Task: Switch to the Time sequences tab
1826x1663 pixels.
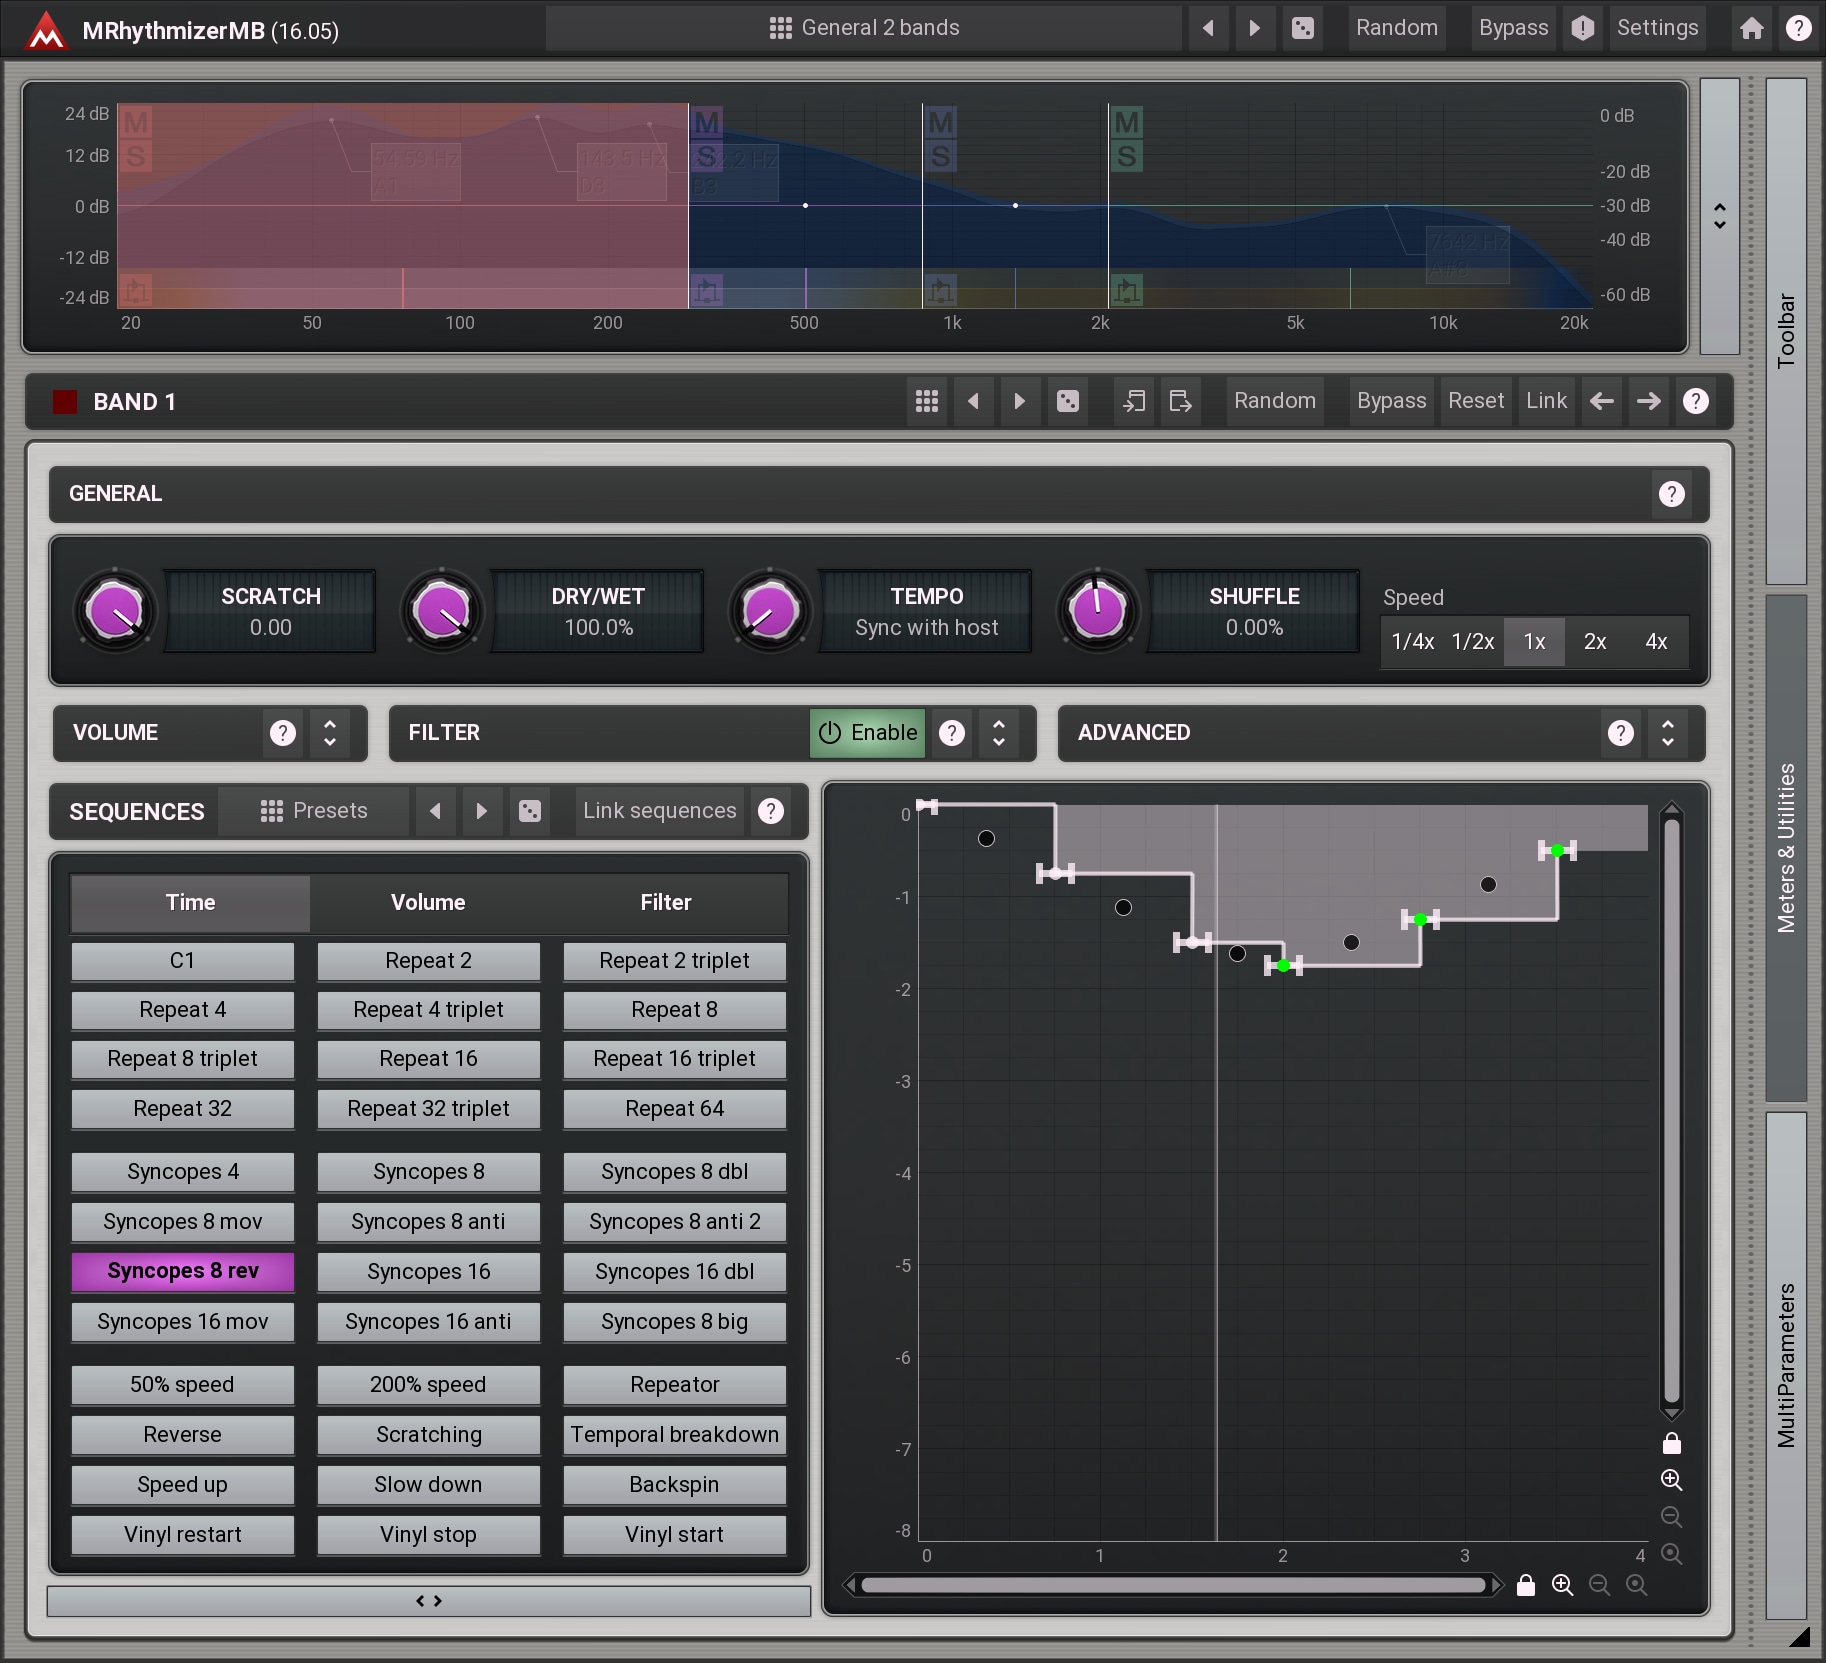Action: pos(190,903)
